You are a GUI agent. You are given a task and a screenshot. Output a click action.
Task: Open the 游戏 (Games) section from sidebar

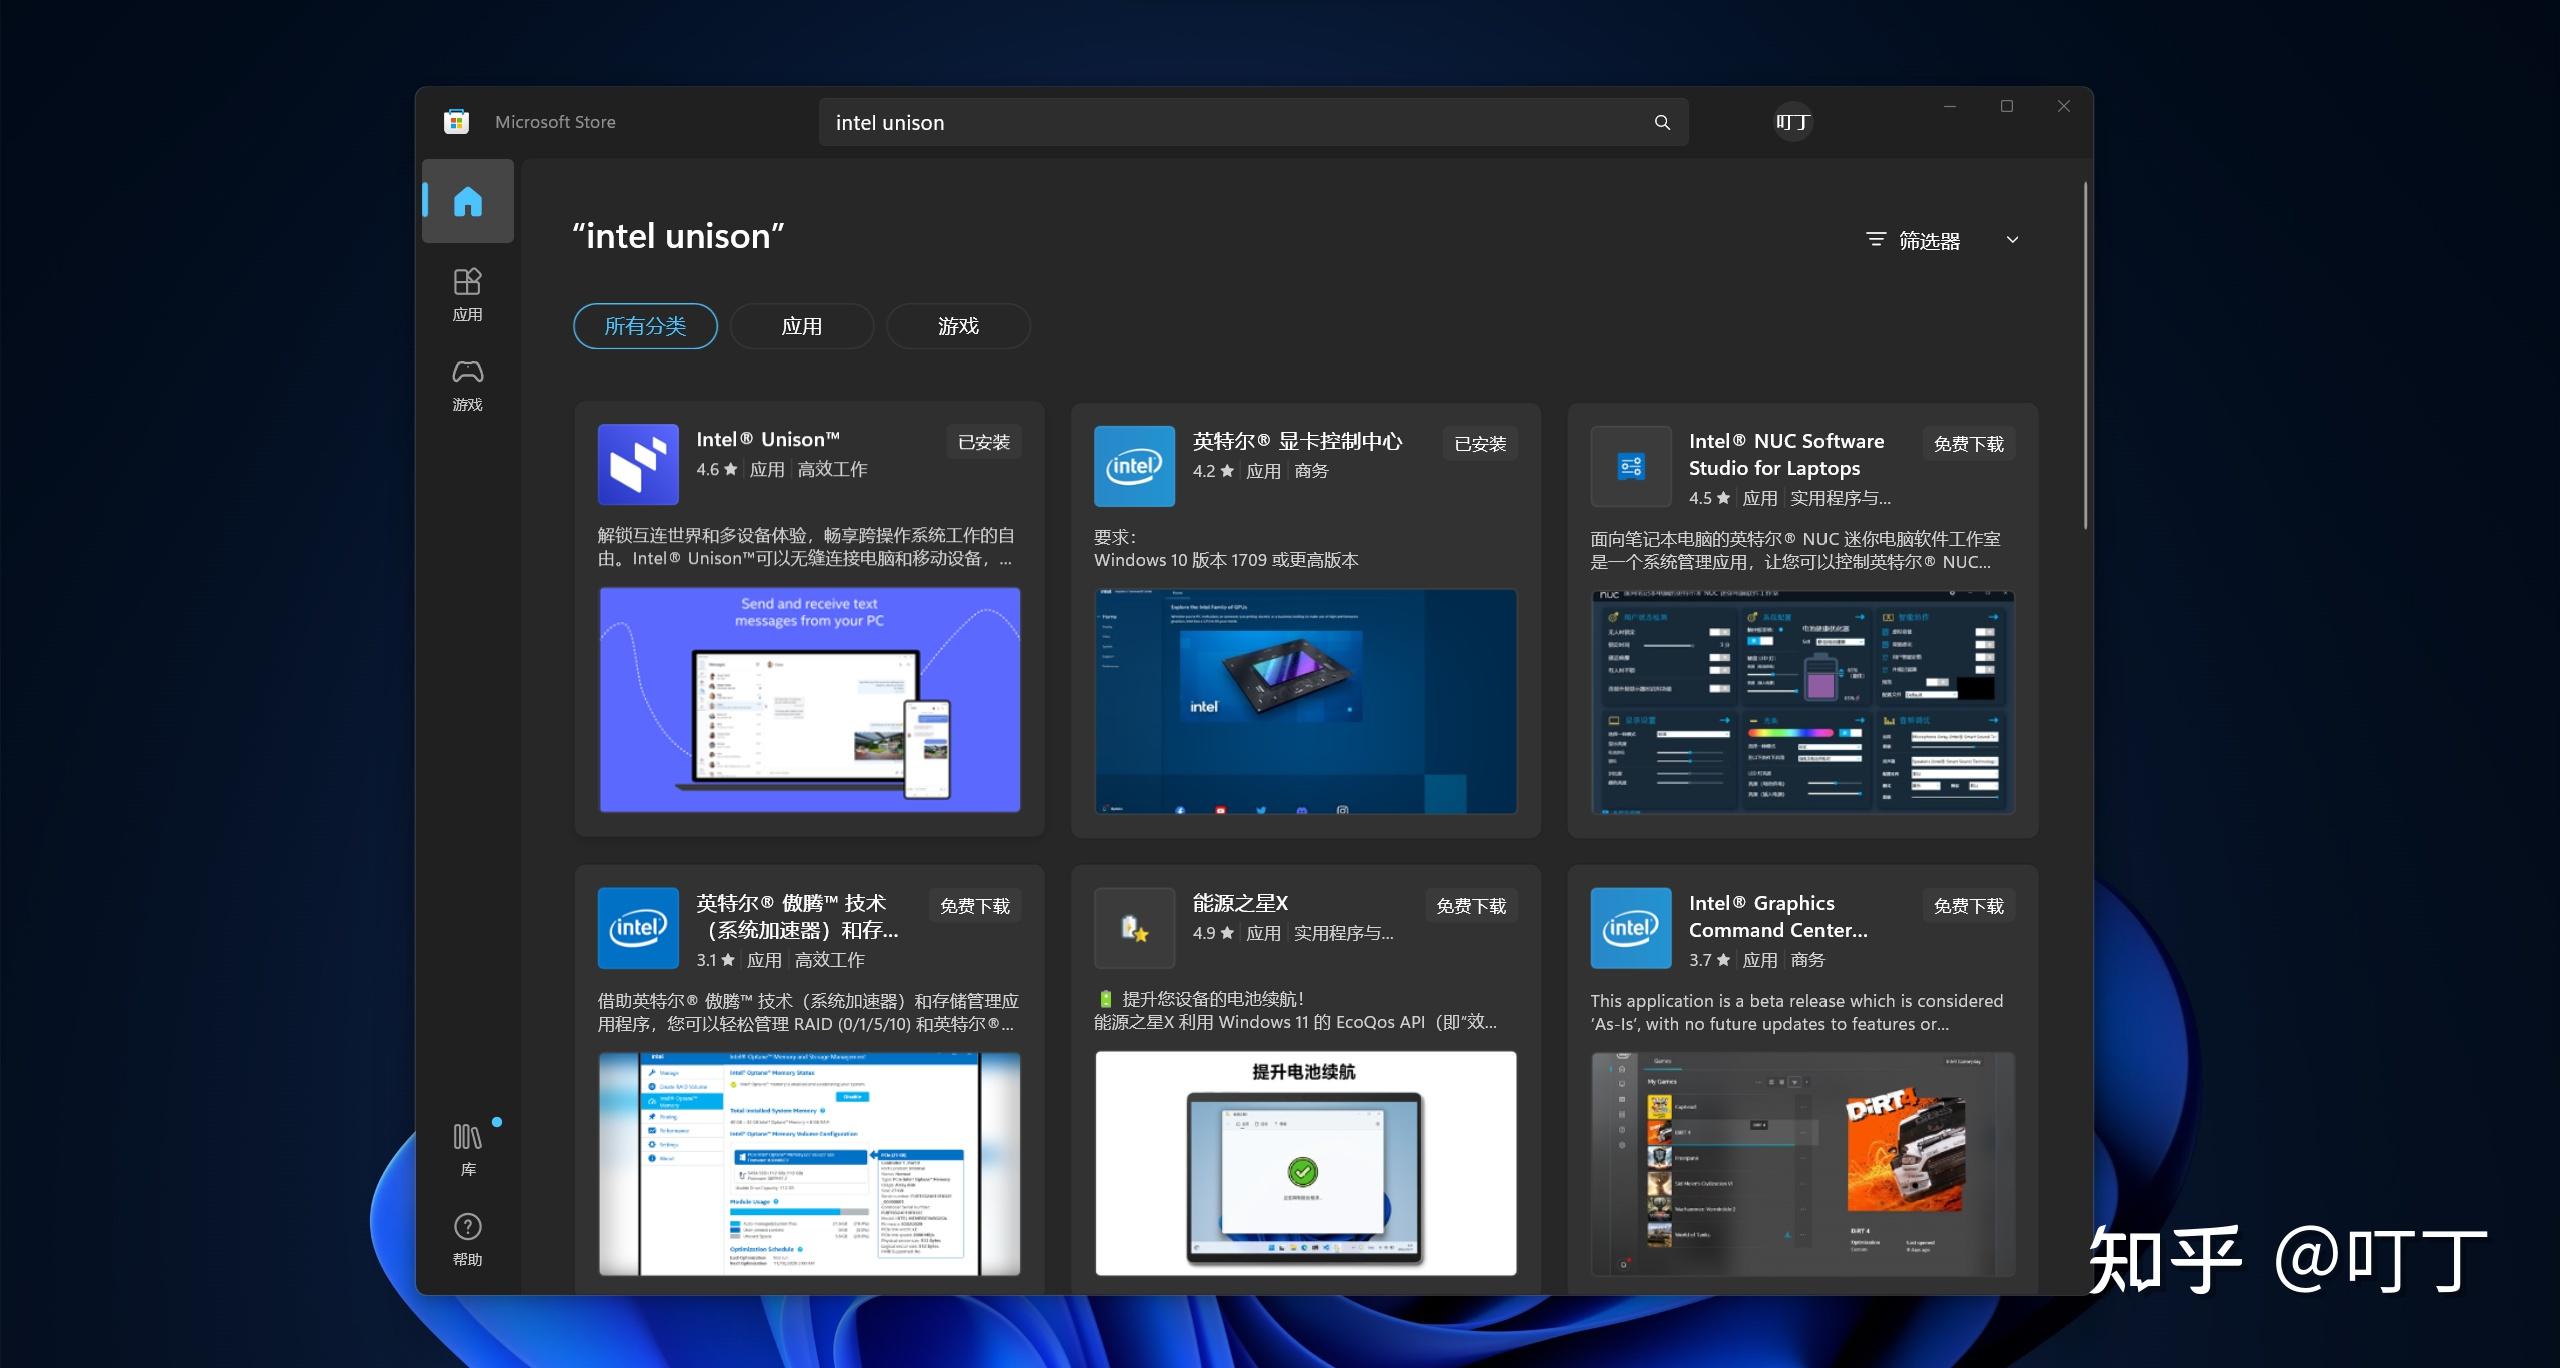click(x=467, y=383)
